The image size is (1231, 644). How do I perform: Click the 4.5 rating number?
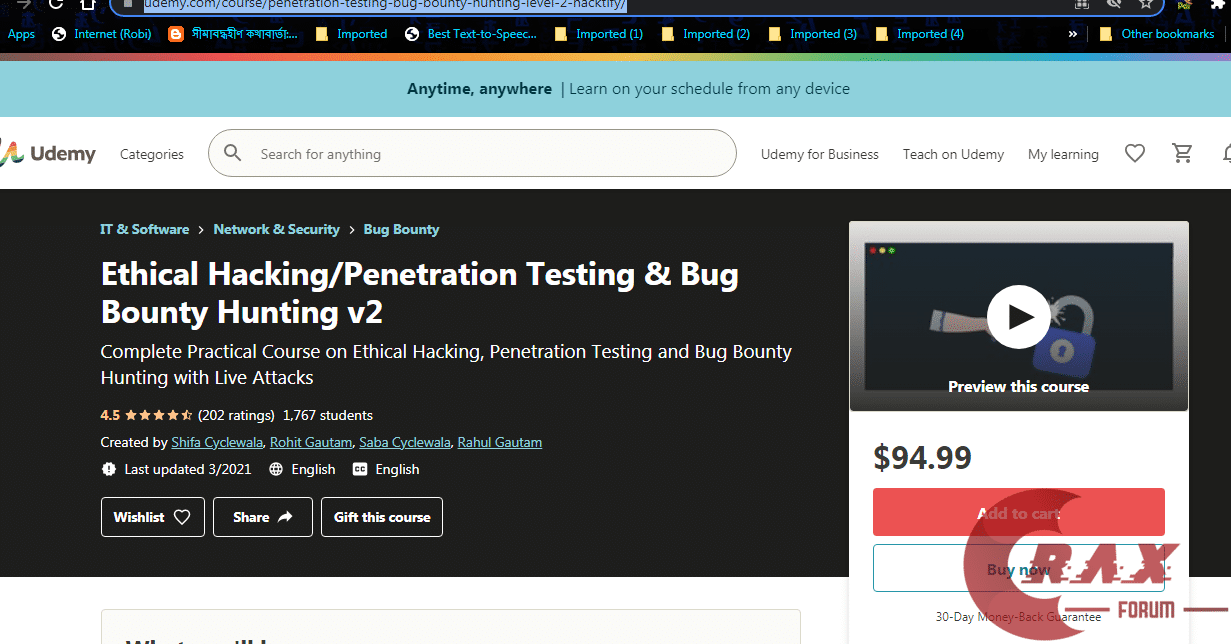click(x=110, y=415)
